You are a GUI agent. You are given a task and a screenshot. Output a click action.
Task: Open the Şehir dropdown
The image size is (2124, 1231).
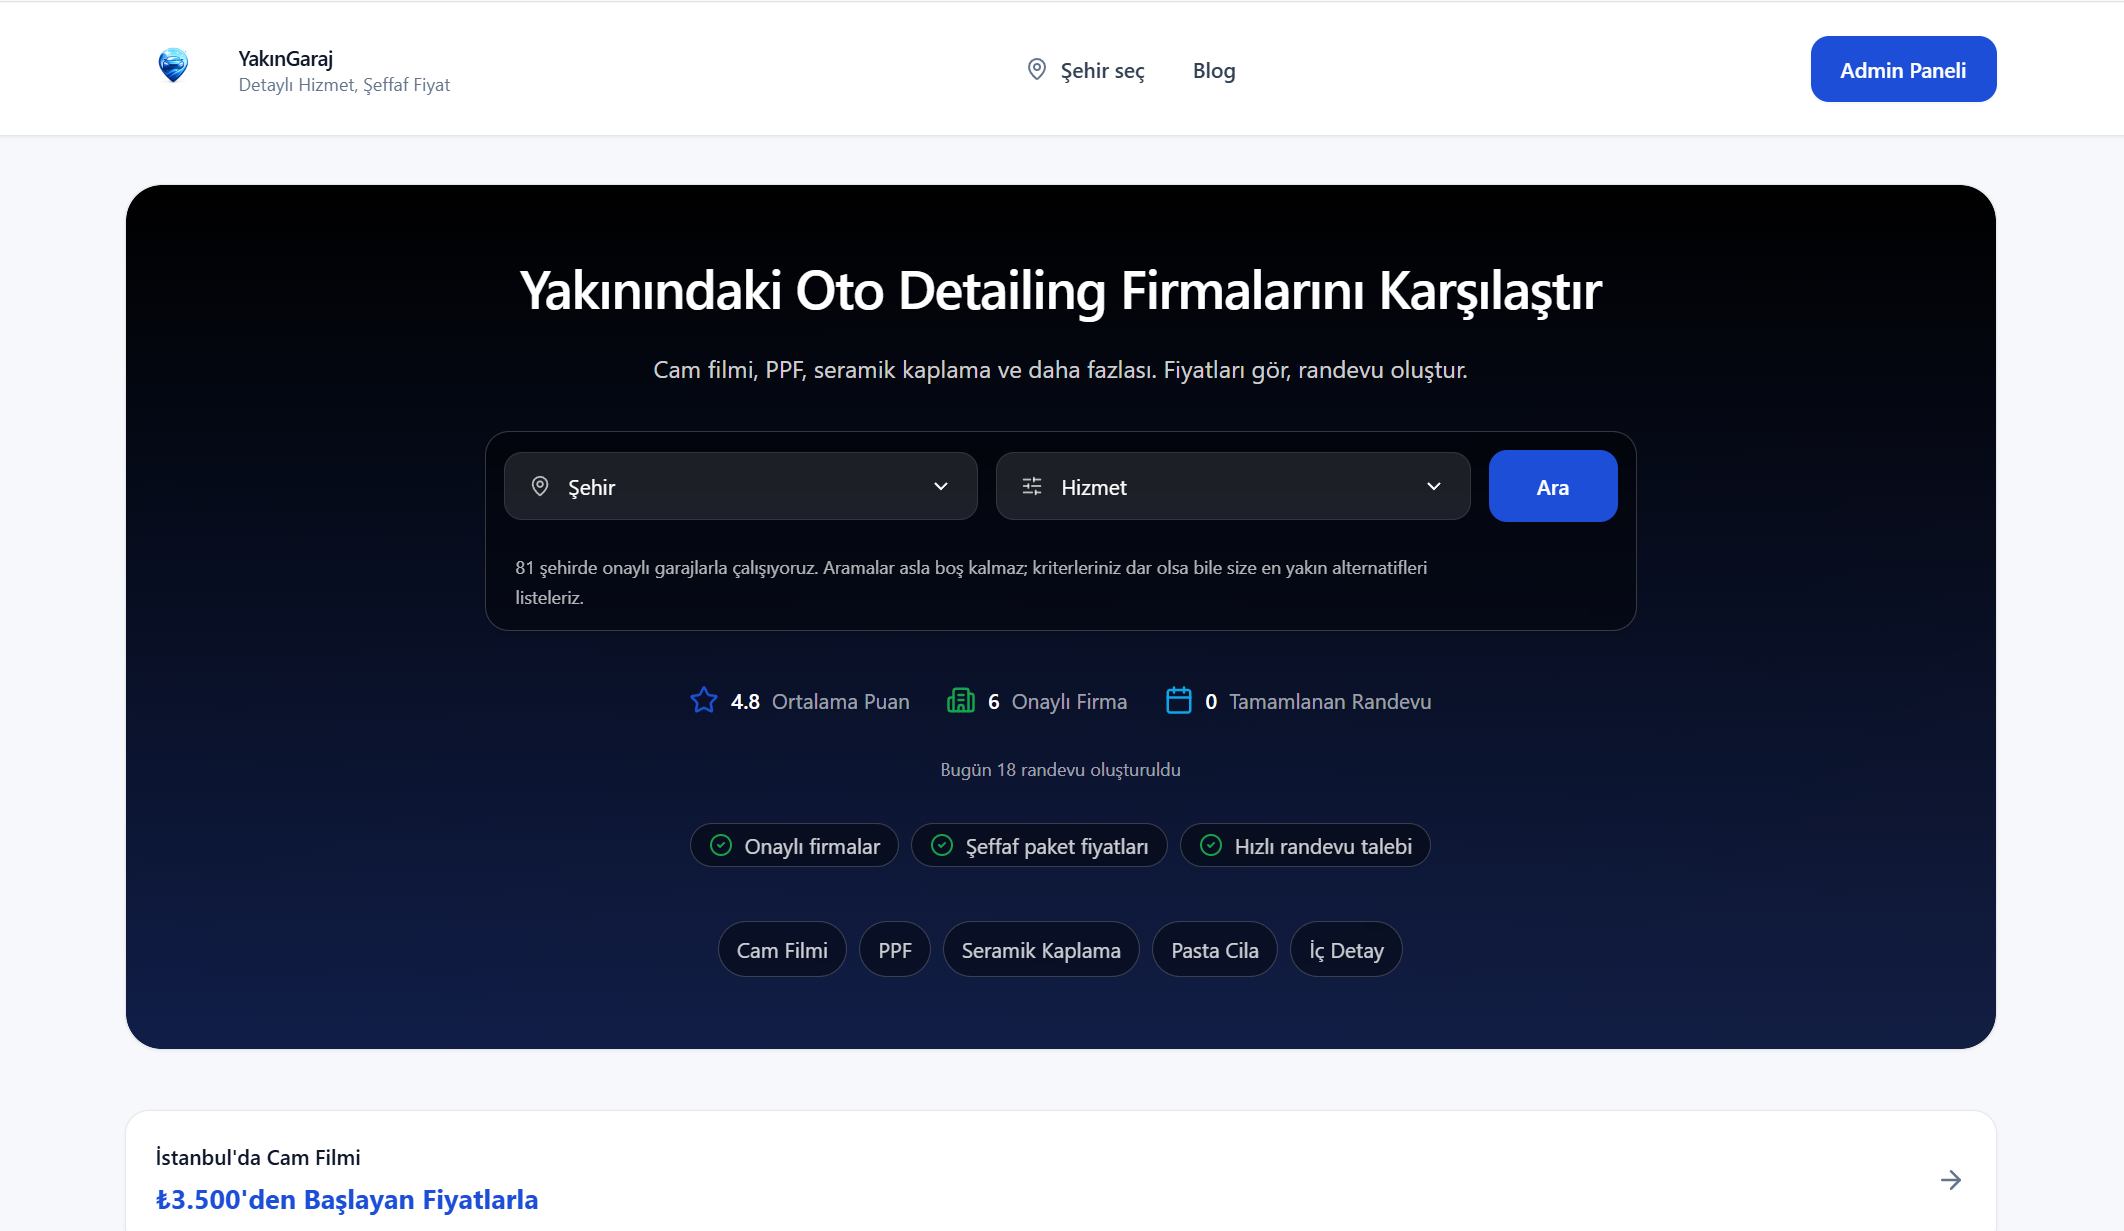click(x=740, y=487)
